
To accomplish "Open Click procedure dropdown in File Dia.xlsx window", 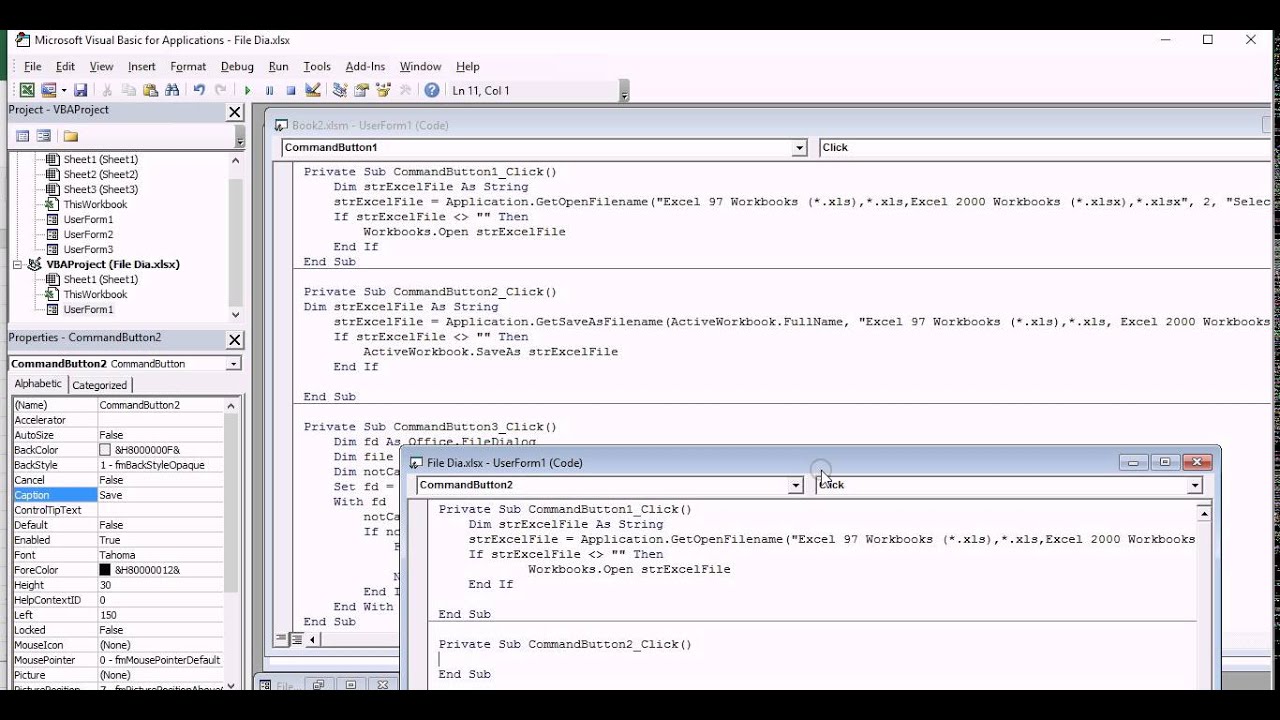I will click(x=1194, y=485).
